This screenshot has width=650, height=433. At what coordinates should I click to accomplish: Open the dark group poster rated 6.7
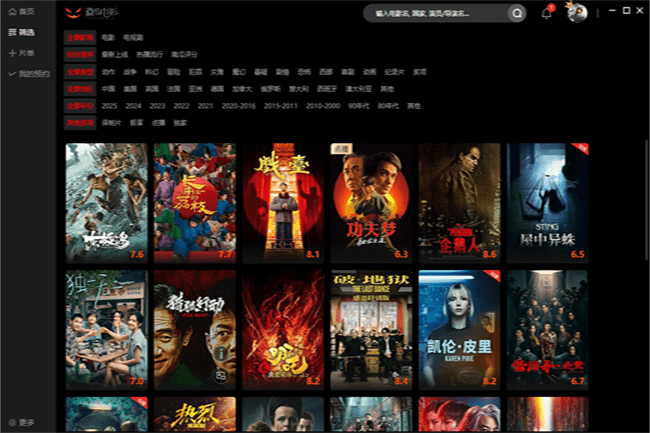(x=548, y=330)
